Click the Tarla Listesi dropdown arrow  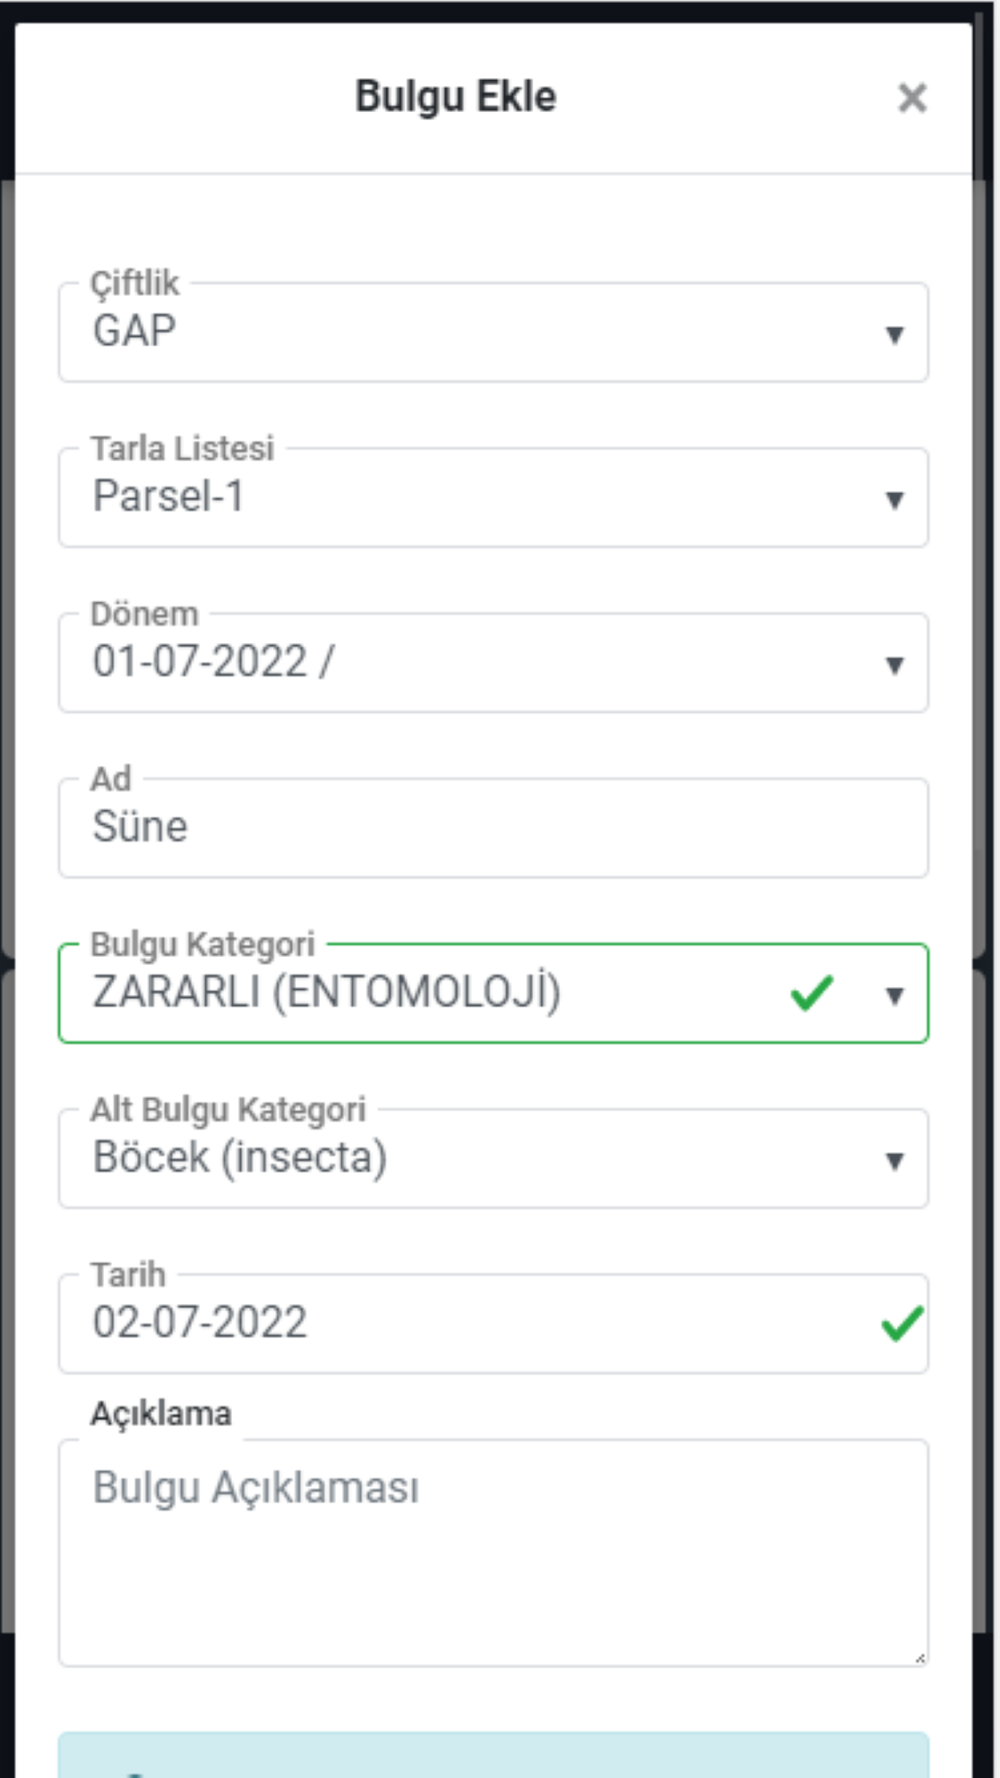pyautogui.click(x=894, y=499)
